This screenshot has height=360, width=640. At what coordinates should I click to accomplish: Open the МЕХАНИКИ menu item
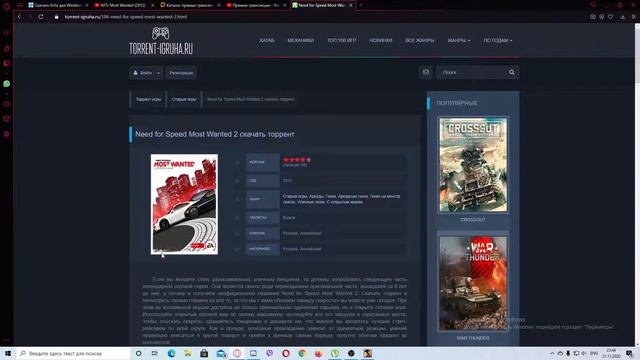(x=300, y=40)
